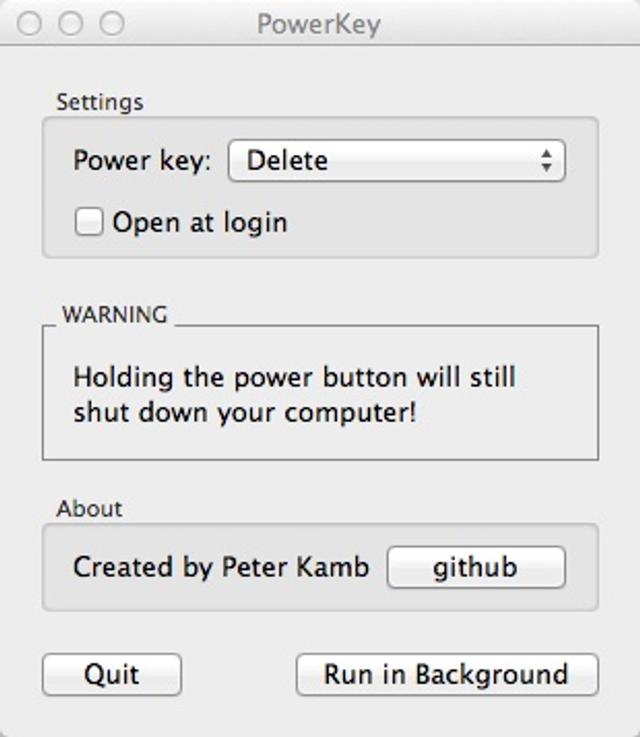
Task: Click the up-down arrows on Delete popup
Action: click(x=546, y=161)
